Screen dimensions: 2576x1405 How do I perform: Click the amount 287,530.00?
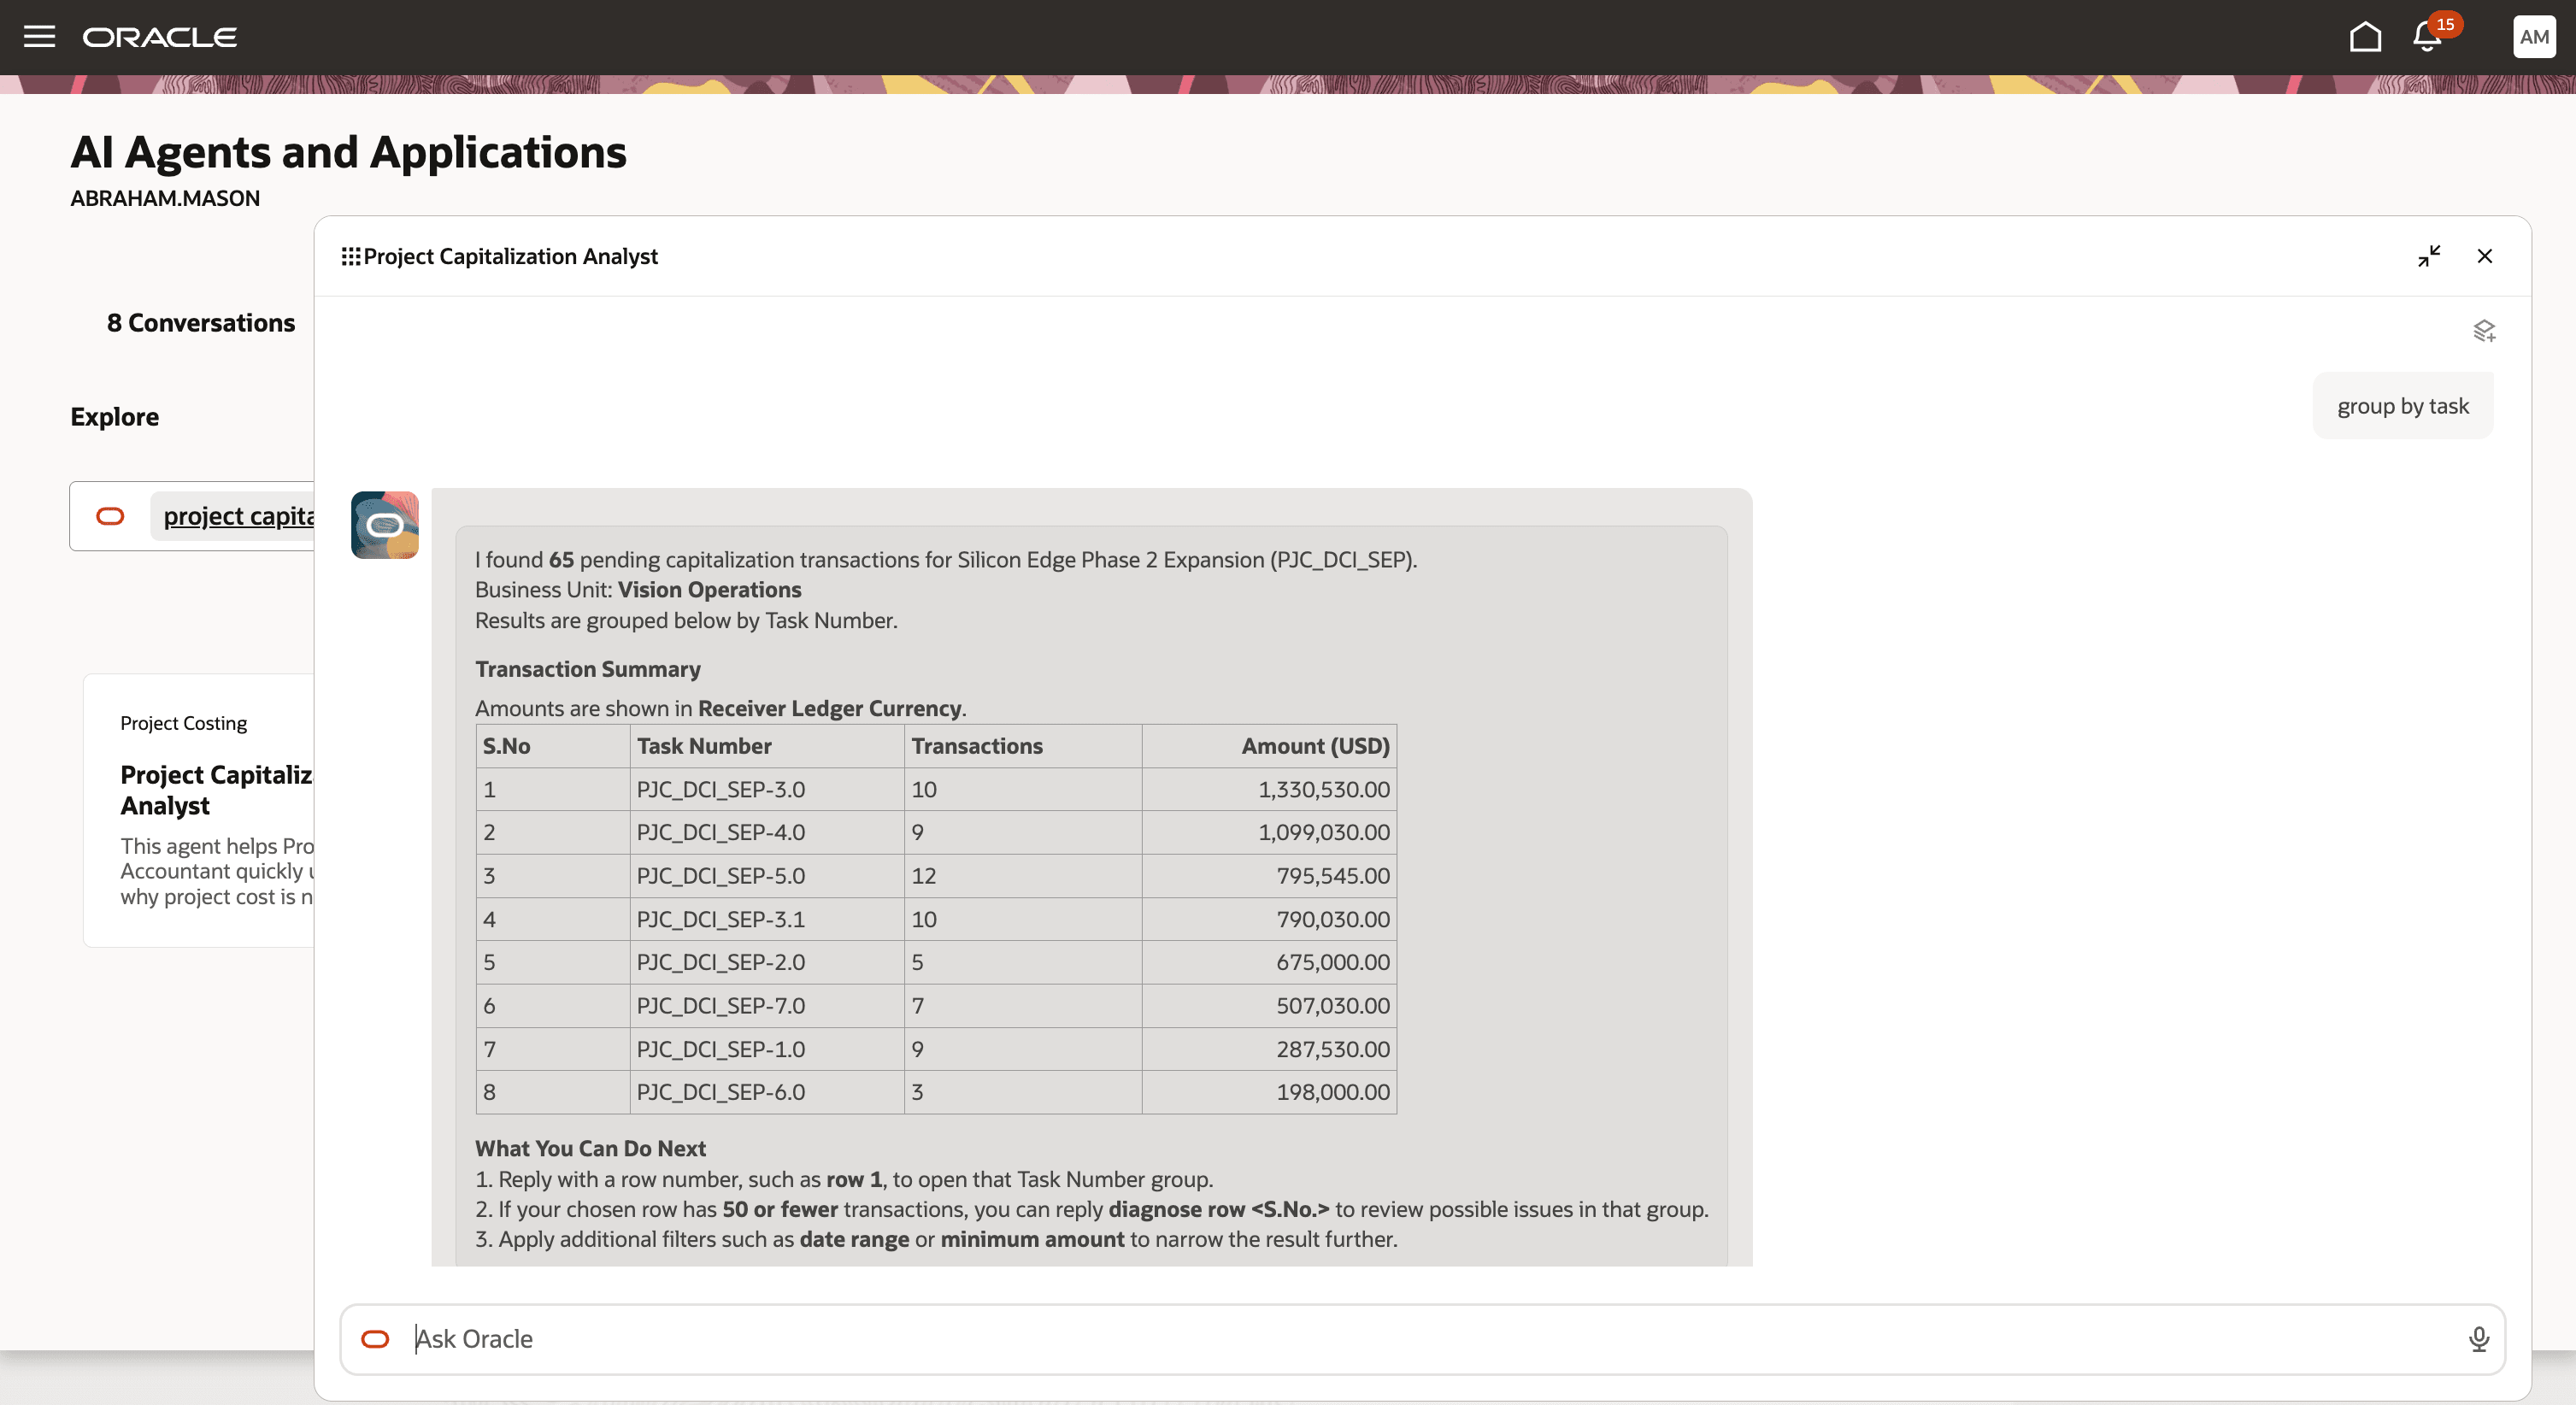1332,1049
